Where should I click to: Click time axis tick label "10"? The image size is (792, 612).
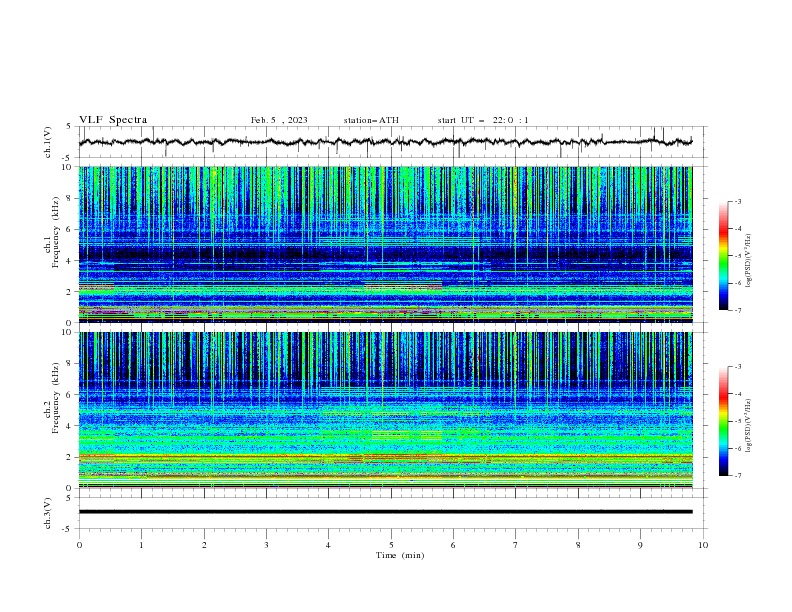point(703,545)
